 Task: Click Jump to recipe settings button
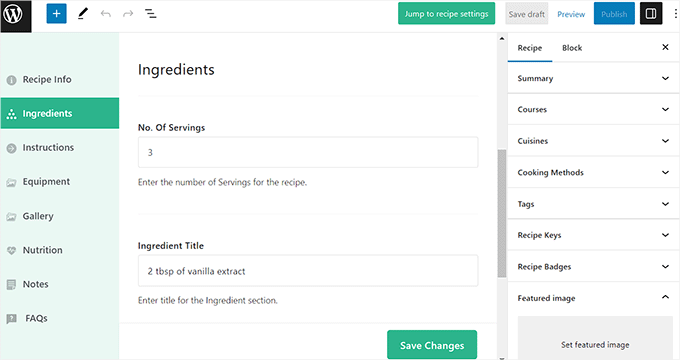(447, 14)
